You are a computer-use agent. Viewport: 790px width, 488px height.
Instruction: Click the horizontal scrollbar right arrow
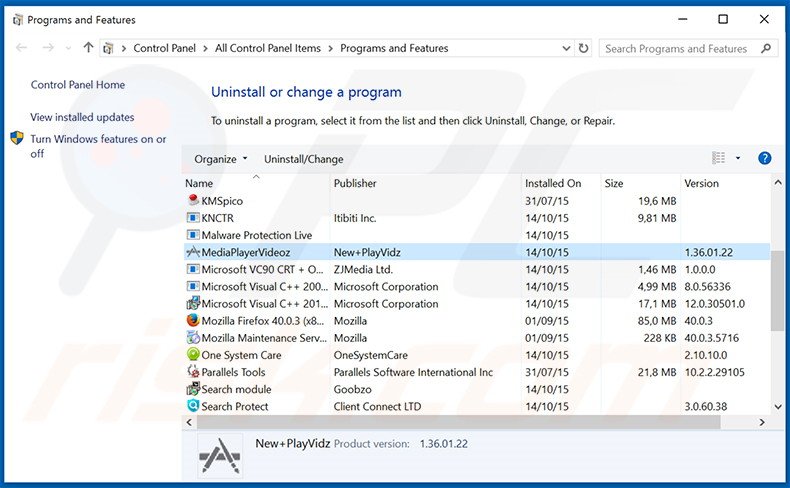[761, 422]
